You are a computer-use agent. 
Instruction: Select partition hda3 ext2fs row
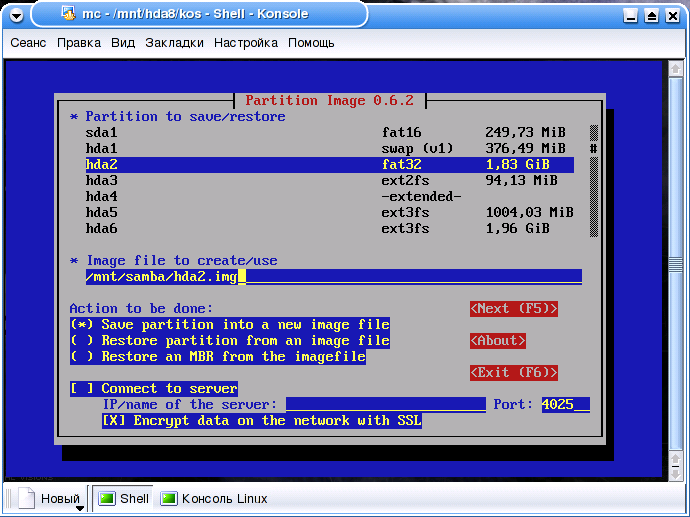click(x=329, y=180)
